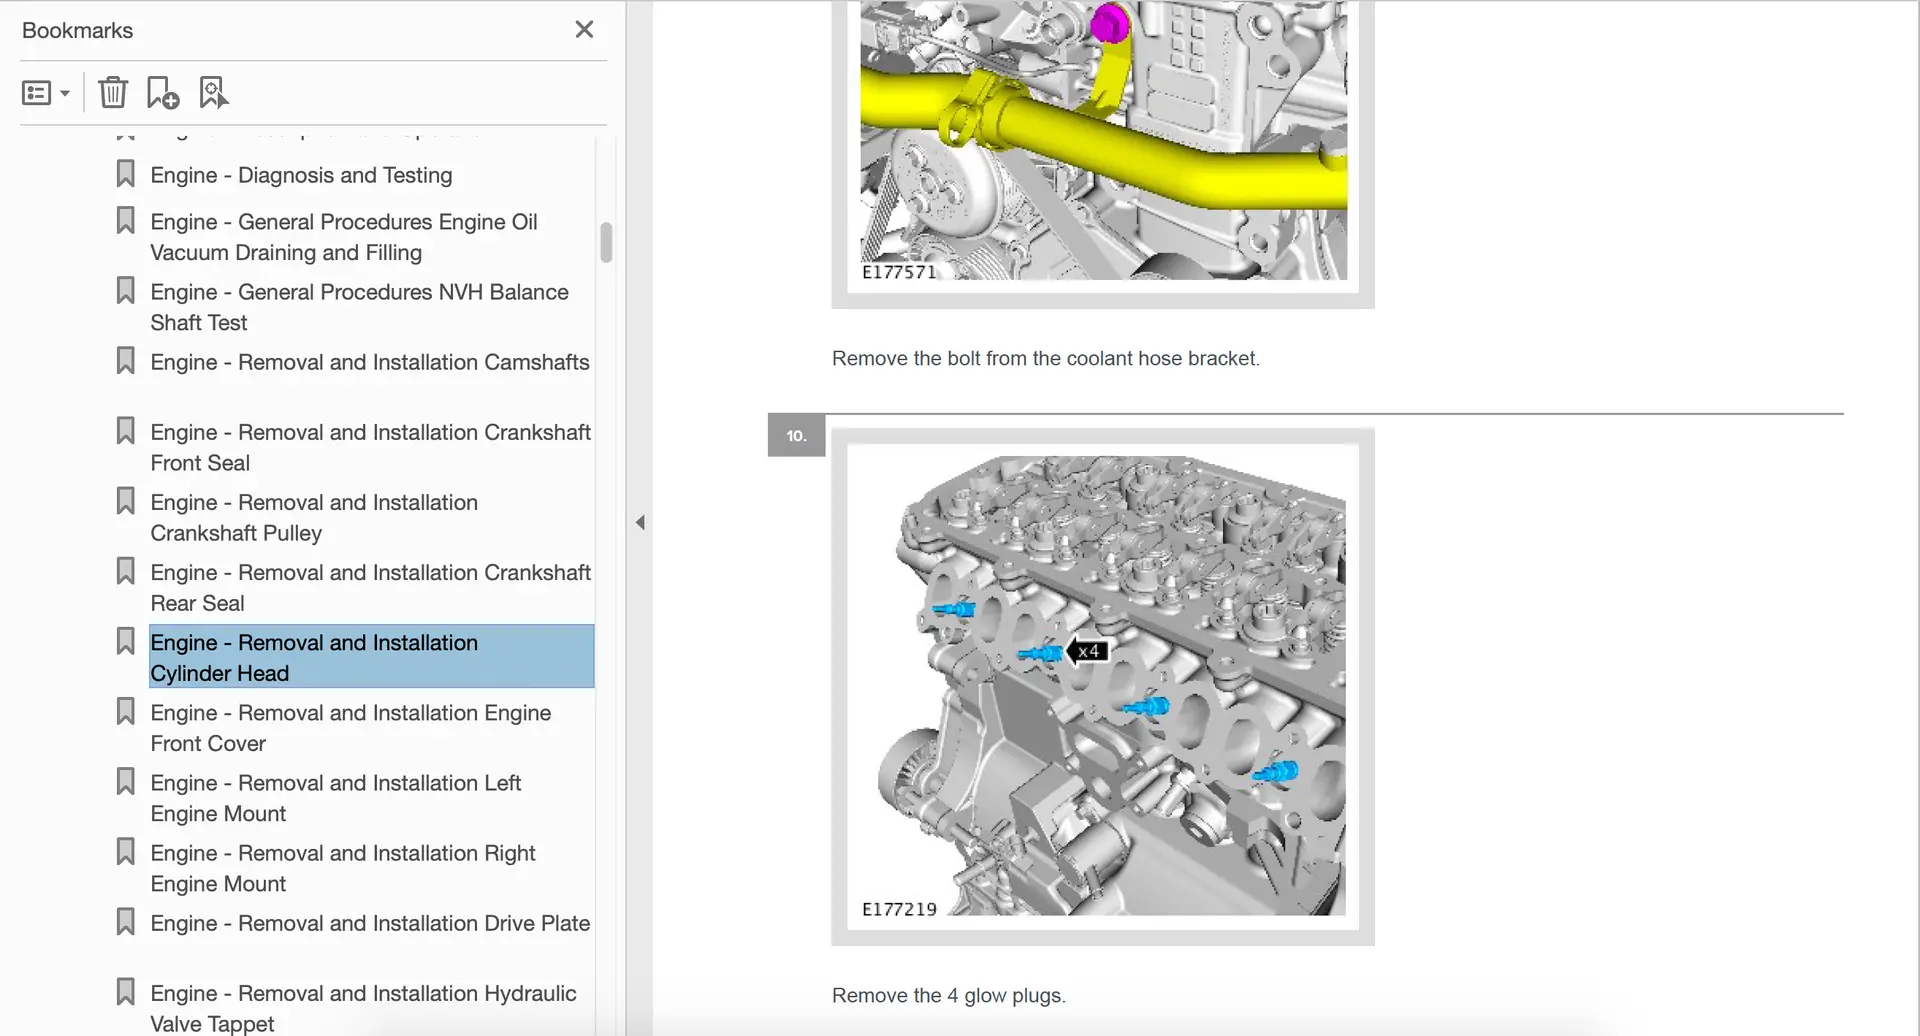Viewport: 1920px width, 1036px height.
Task: Close the Bookmarks panel
Action: click(x=584, y=30)
